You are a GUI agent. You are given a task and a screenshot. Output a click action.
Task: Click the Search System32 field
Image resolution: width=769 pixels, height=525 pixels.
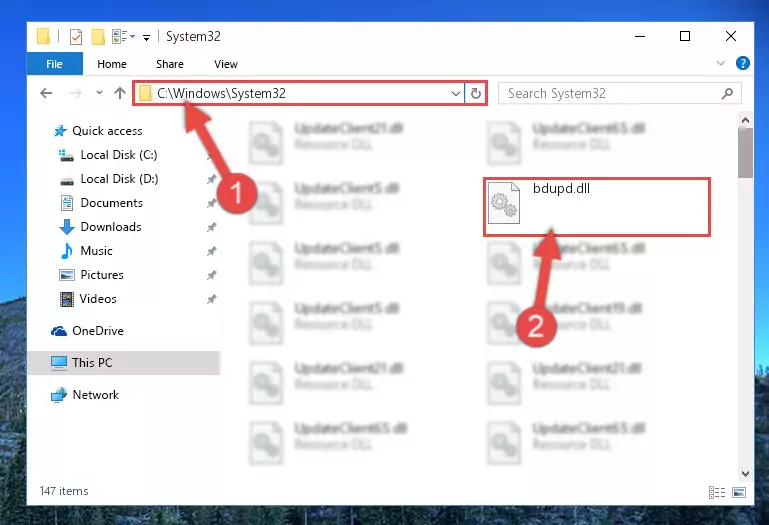(619, 93)
